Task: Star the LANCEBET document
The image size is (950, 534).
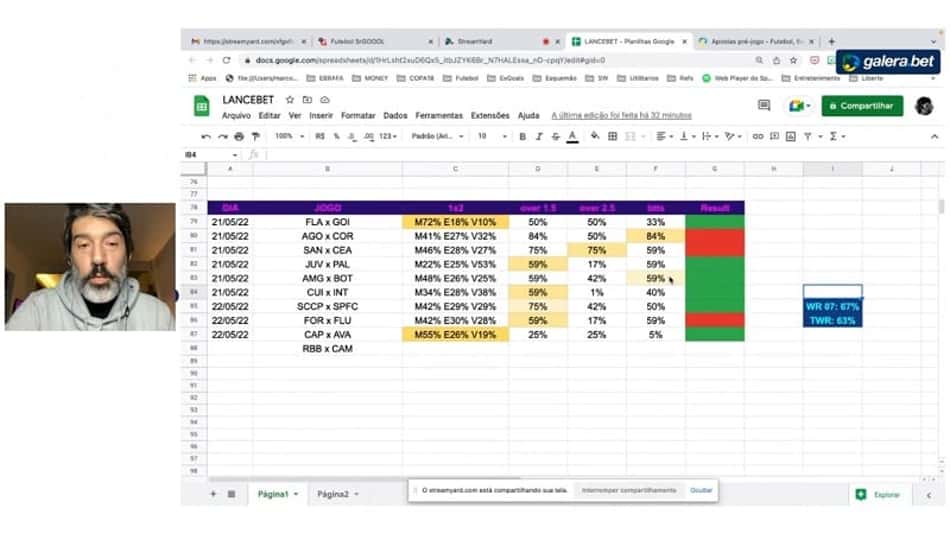Action: pos(290,99)
